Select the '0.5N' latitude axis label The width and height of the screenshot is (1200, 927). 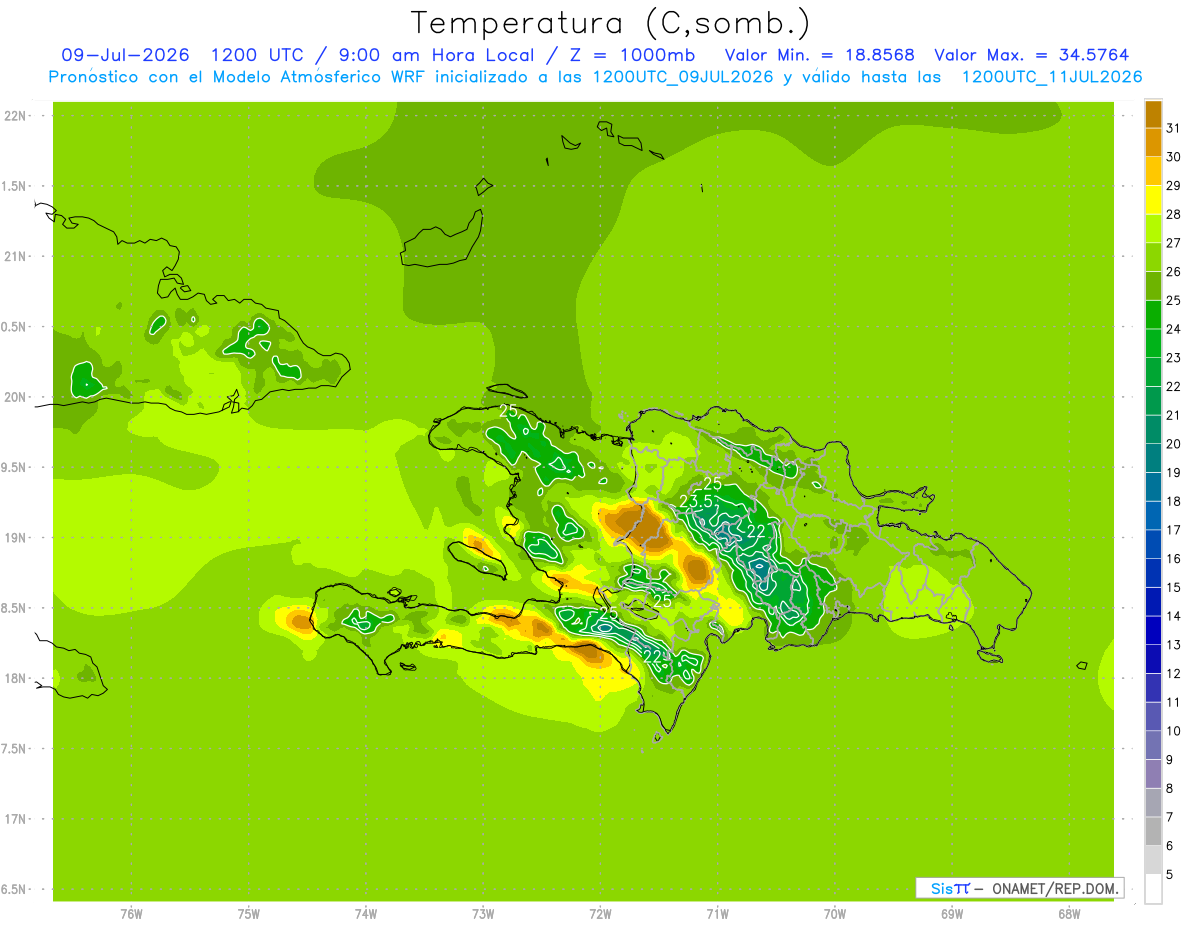tap(14, 327)
